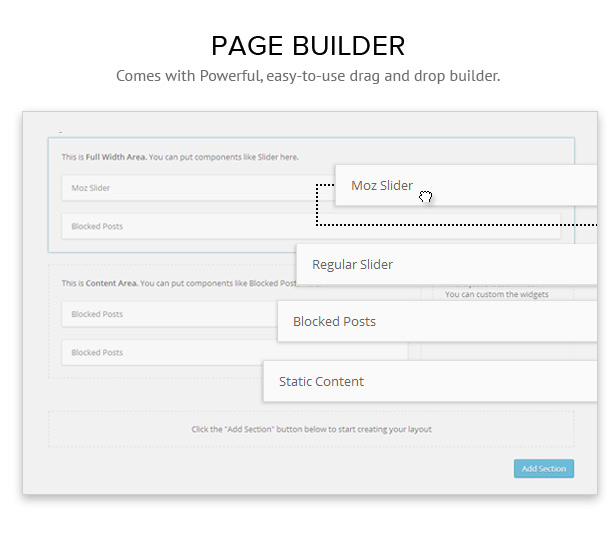Select the Static Content component card
616x536 pixels.
430,381
